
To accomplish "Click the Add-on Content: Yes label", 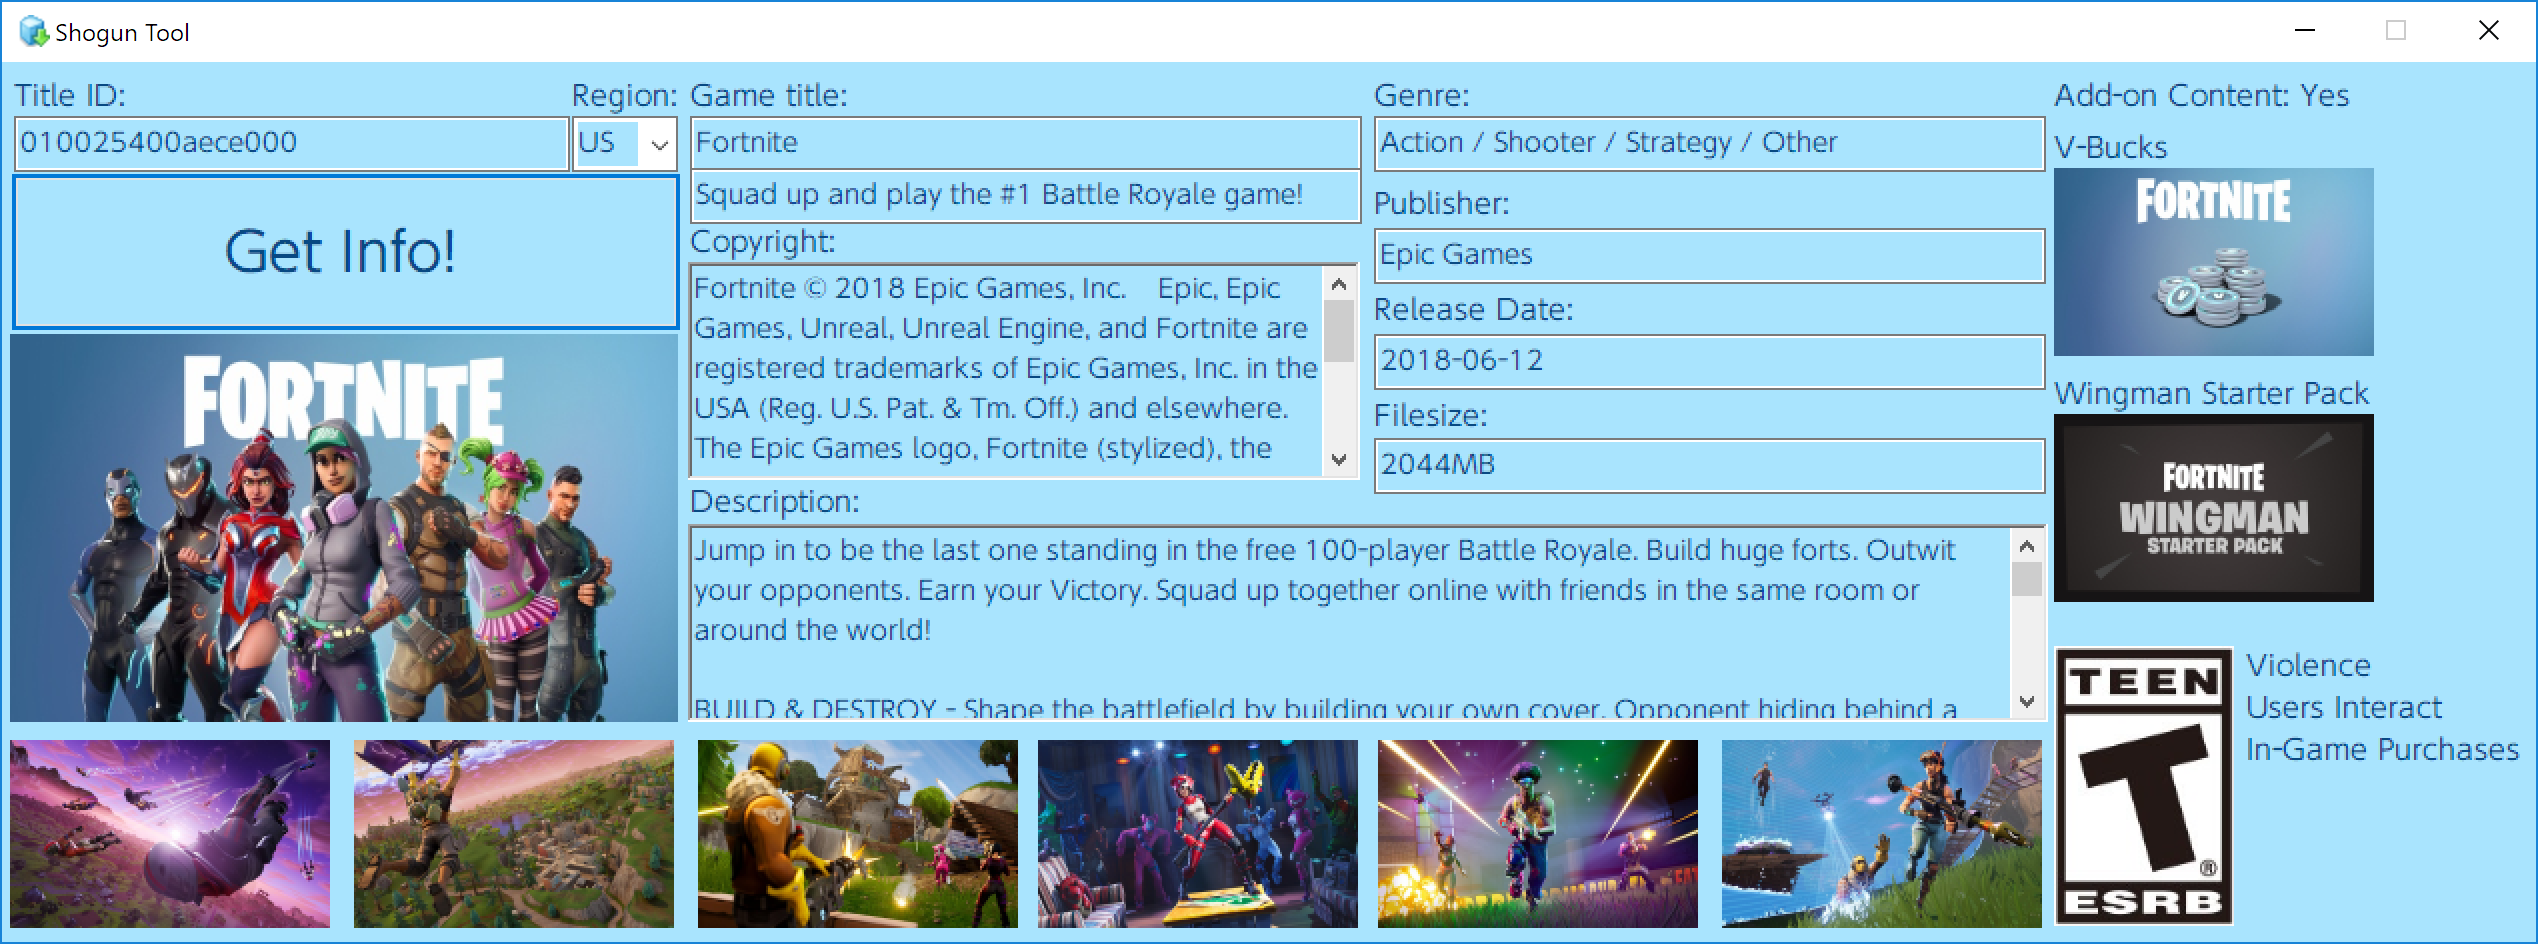I will tap(2201, 95).
